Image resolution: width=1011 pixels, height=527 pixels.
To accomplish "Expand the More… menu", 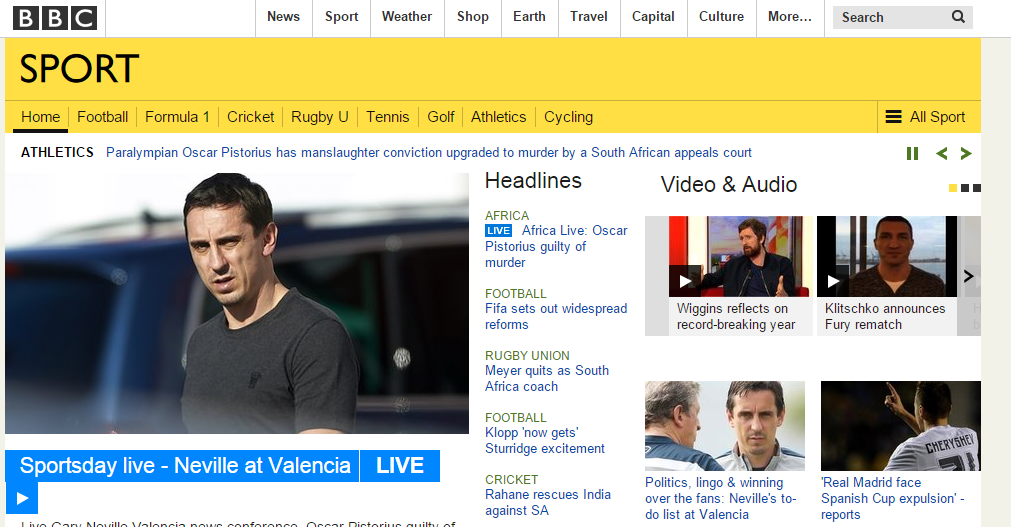I will [x=790, y=17].
